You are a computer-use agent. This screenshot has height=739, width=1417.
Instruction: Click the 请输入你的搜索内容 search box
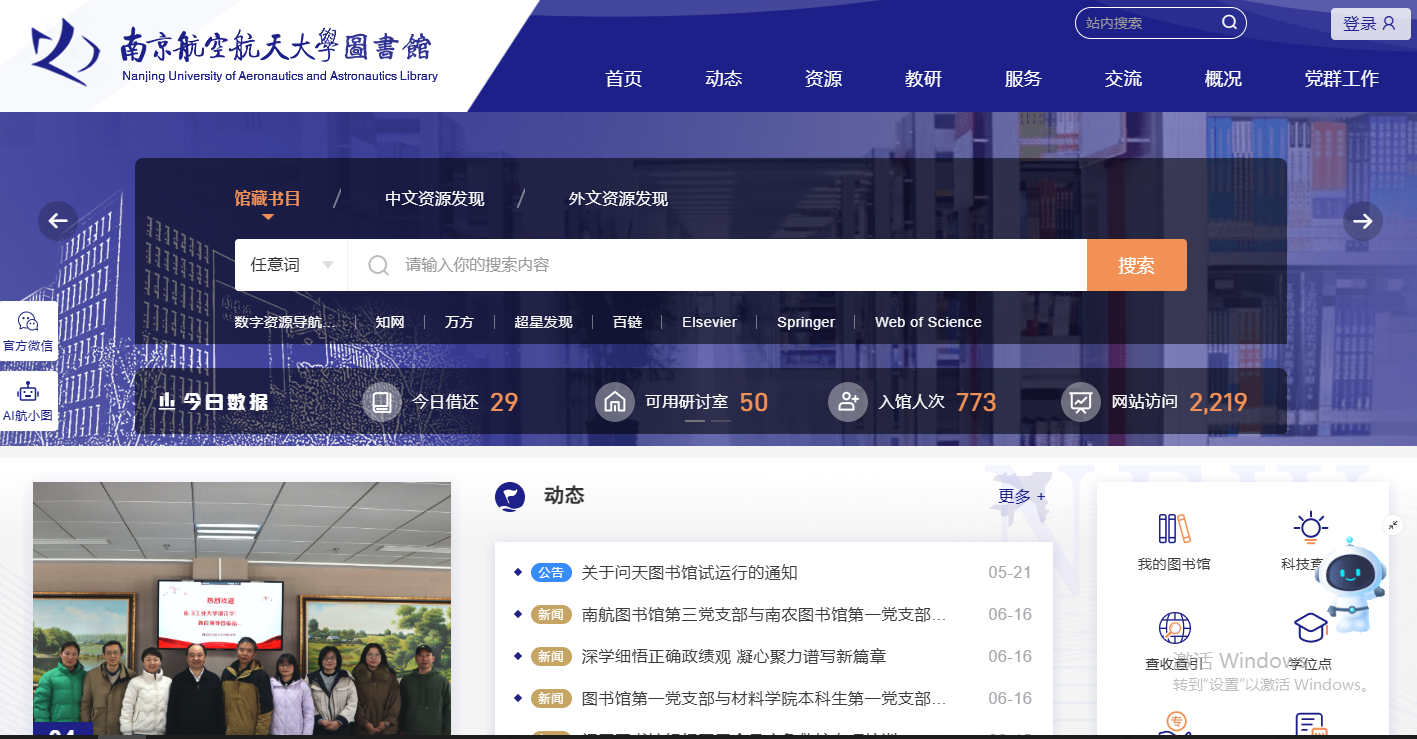pyautogui.click(x=717, y=265)
